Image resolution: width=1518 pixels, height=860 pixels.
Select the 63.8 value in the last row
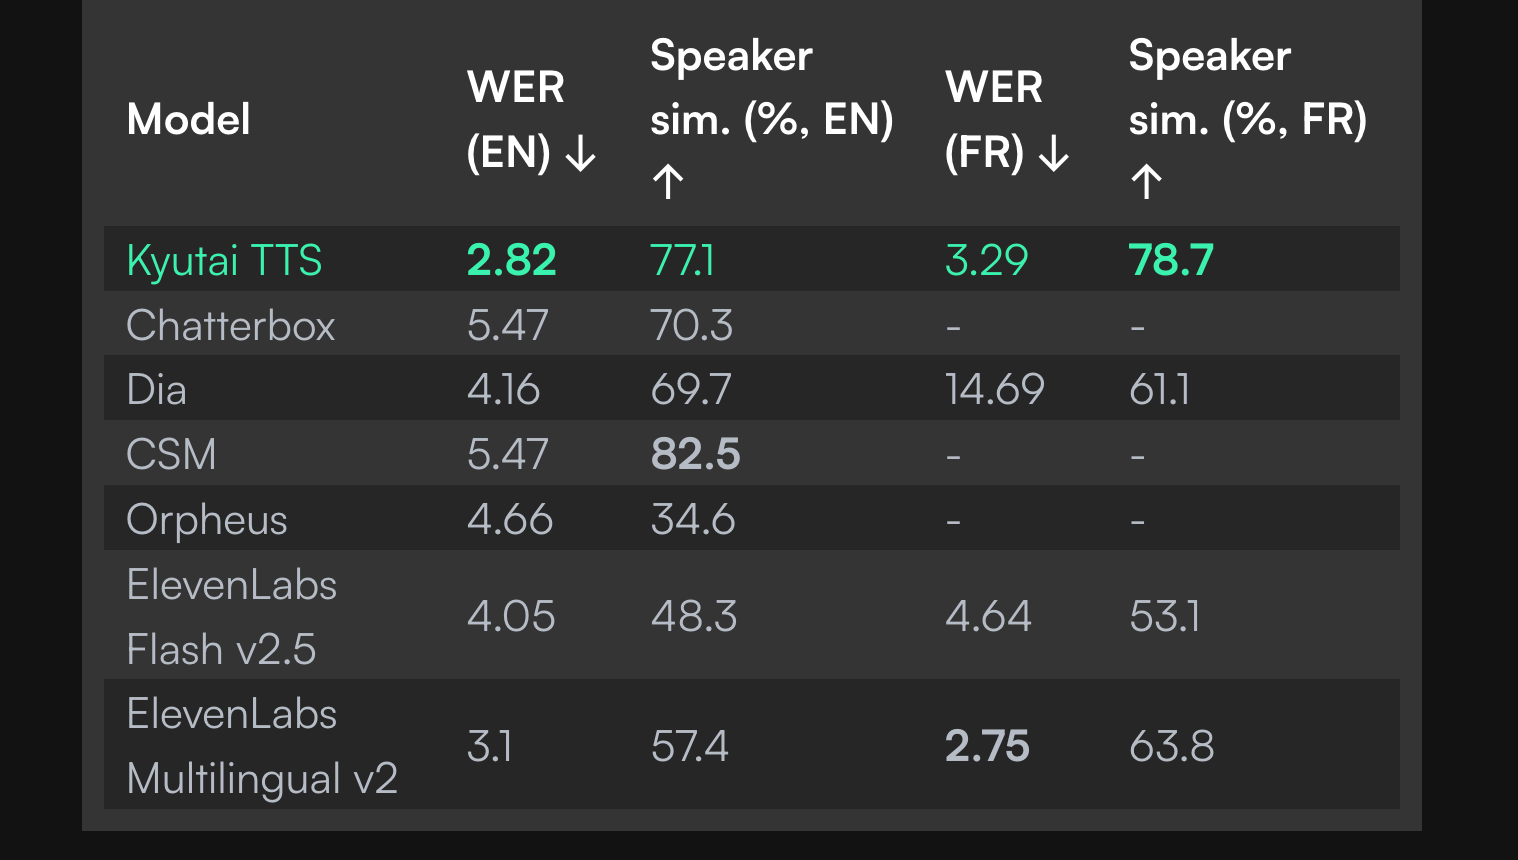tap(1172, 746)
